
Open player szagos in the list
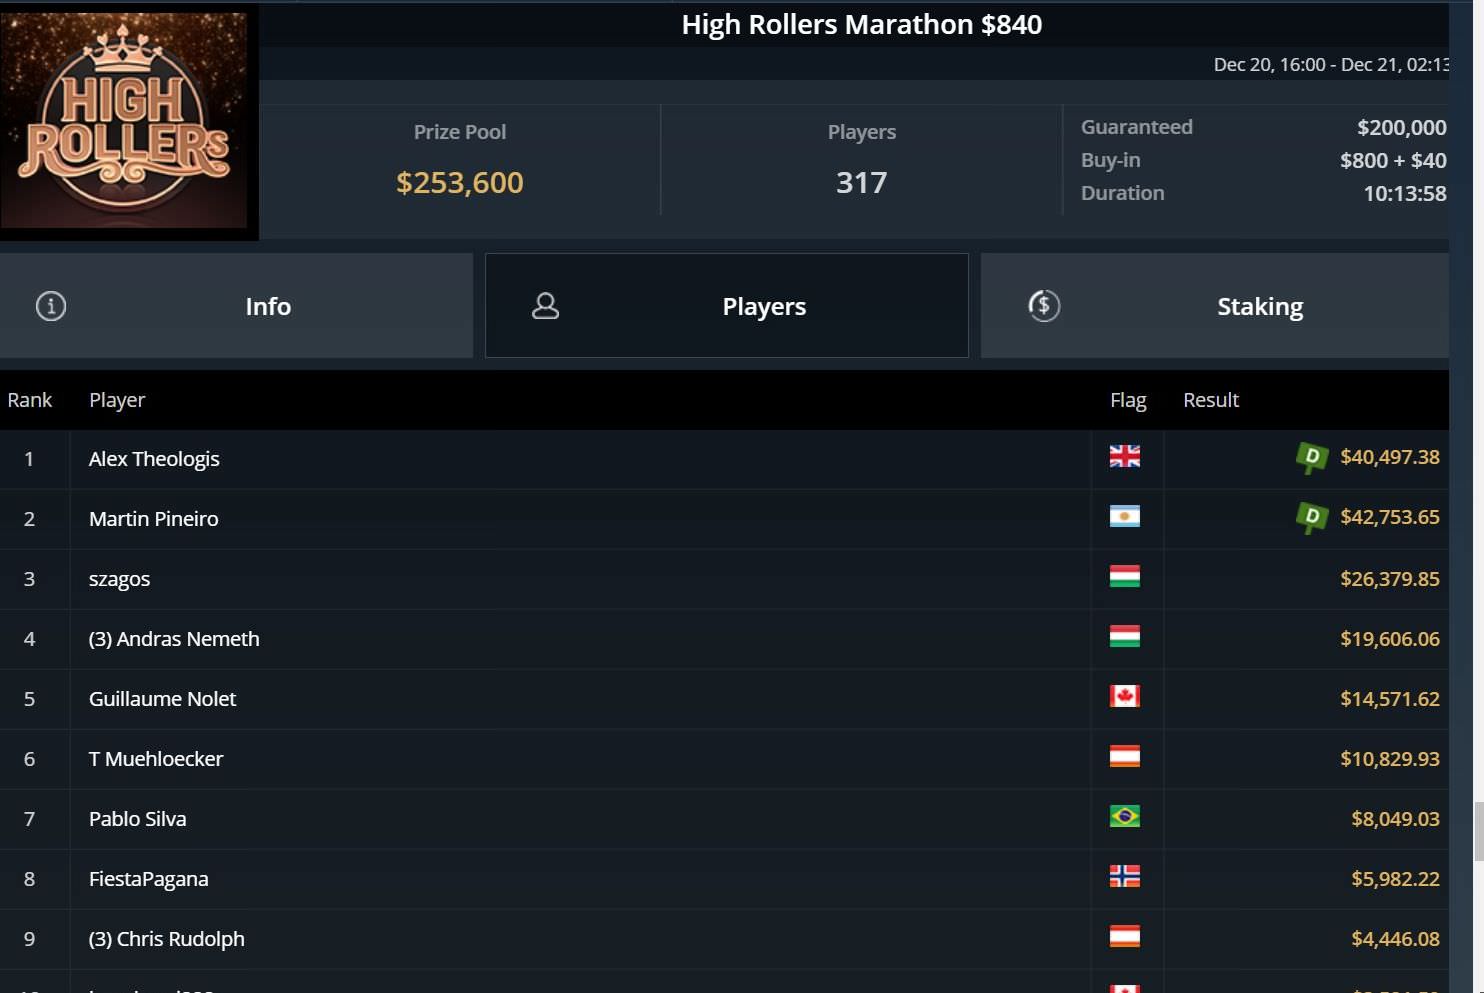coord(119,579)
